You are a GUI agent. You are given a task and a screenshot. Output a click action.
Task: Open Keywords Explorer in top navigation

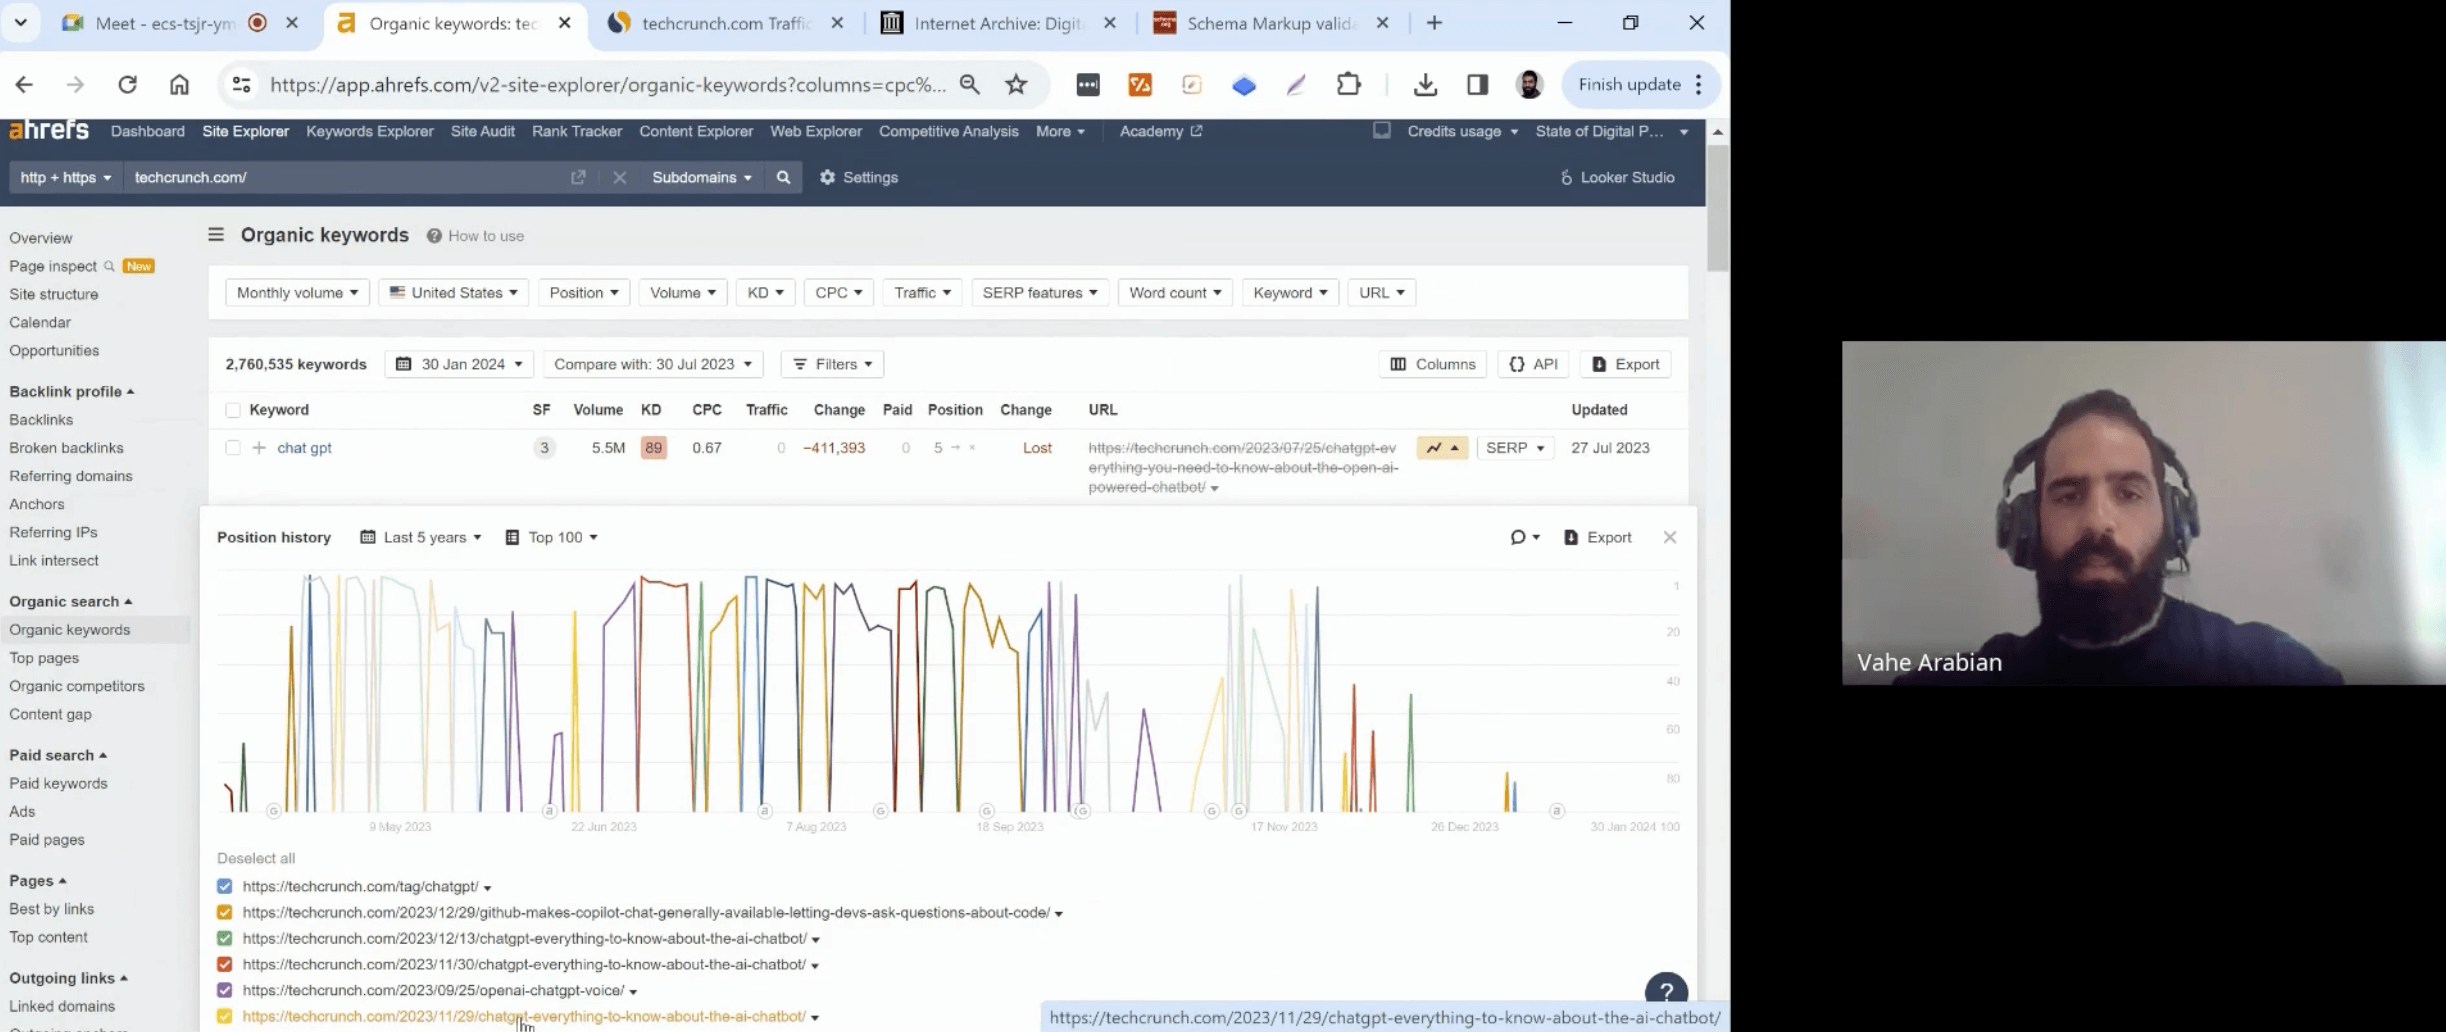tap(369, 131)
